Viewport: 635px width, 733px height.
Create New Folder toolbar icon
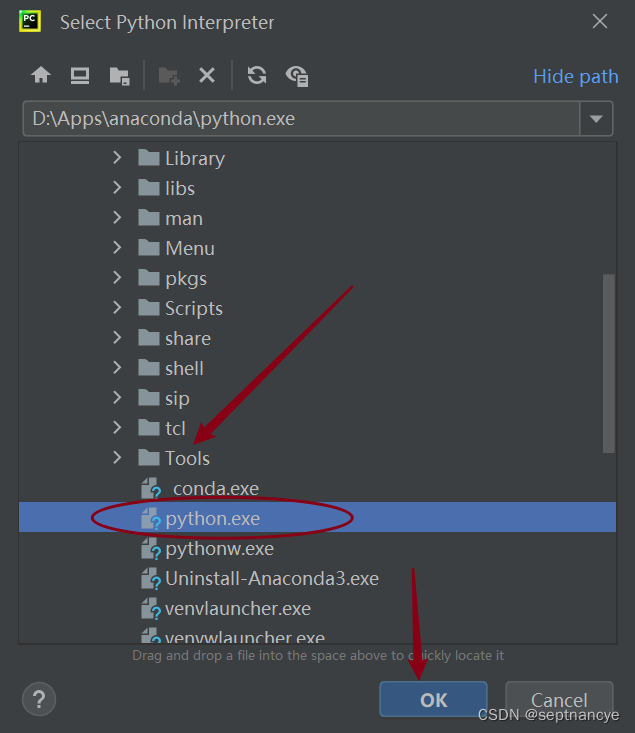[169, 76]
